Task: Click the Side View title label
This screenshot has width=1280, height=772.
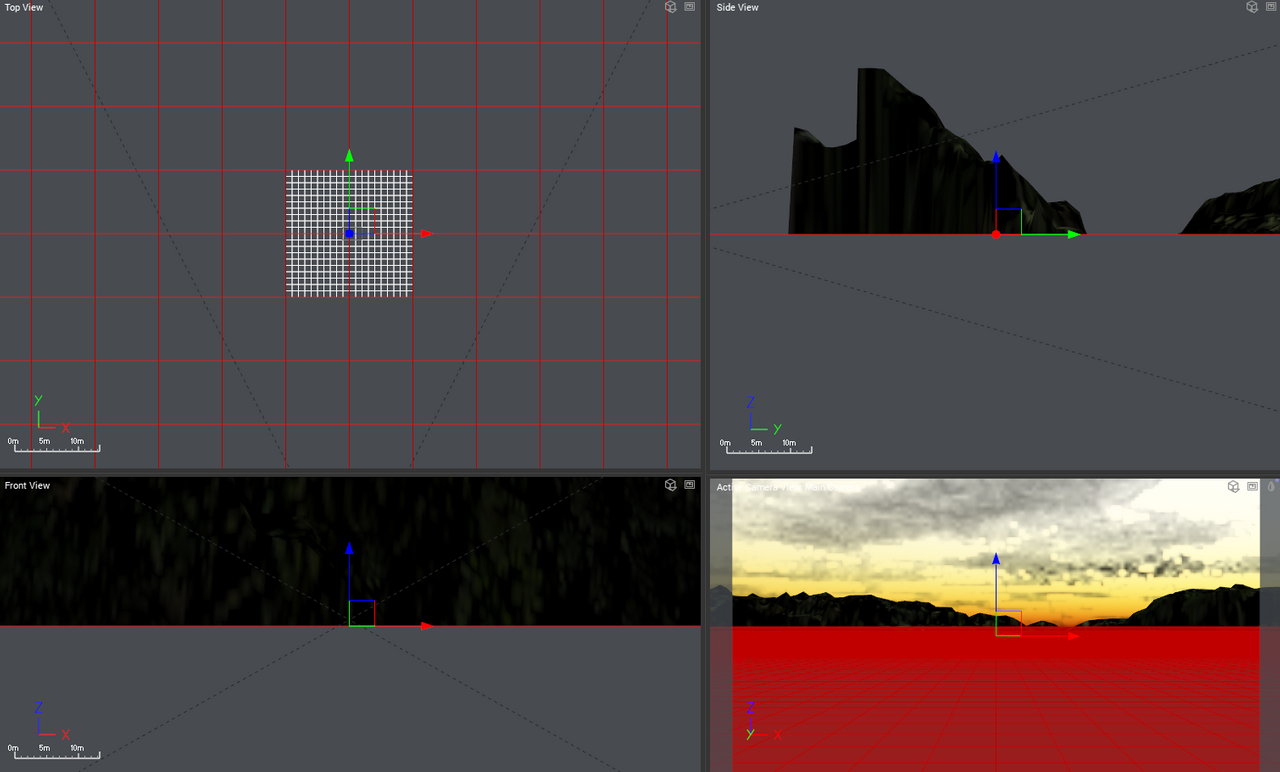Action: pyautogui.click(x=737, y=8)
